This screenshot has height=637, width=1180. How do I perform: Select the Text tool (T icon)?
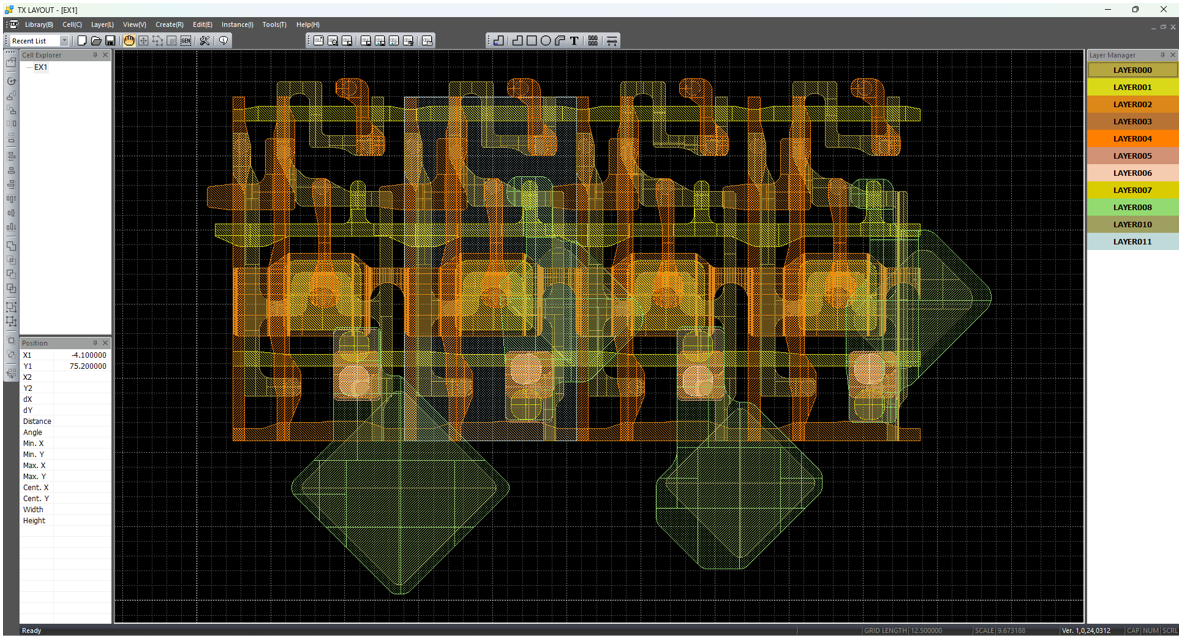click(574, 41)
